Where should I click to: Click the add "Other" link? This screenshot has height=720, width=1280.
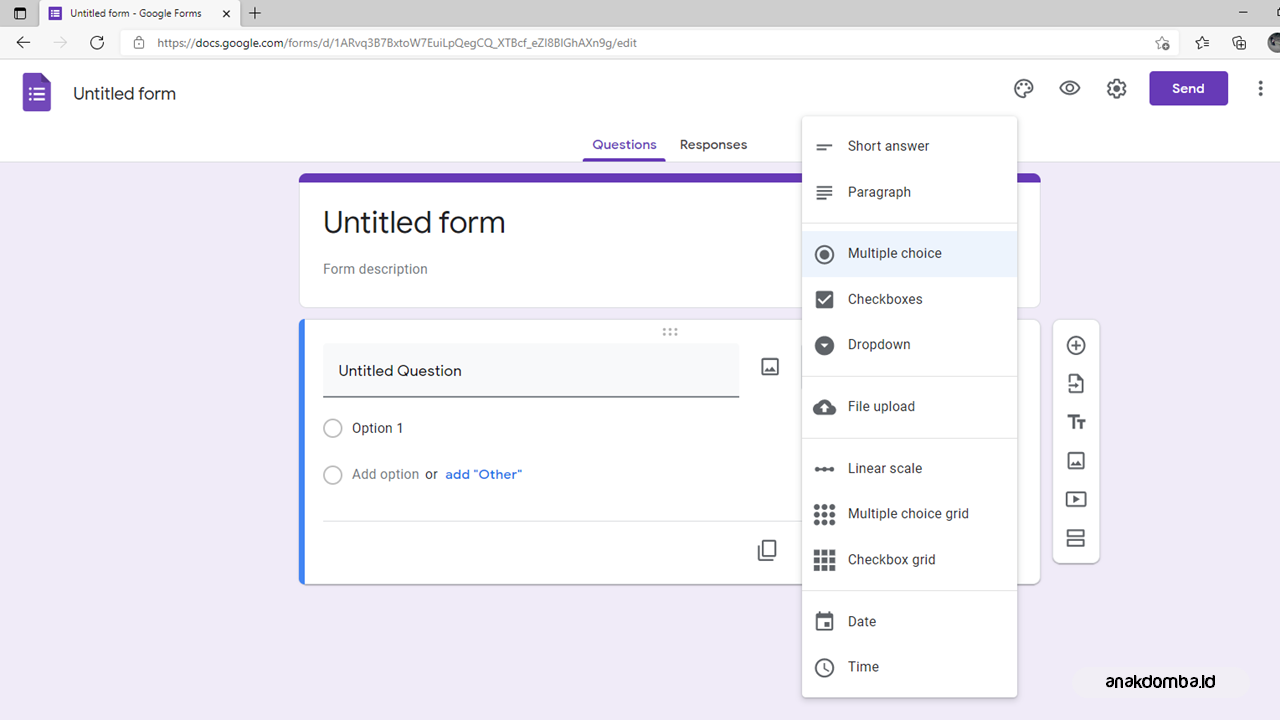pyautogui.click(x=483, y=475)
